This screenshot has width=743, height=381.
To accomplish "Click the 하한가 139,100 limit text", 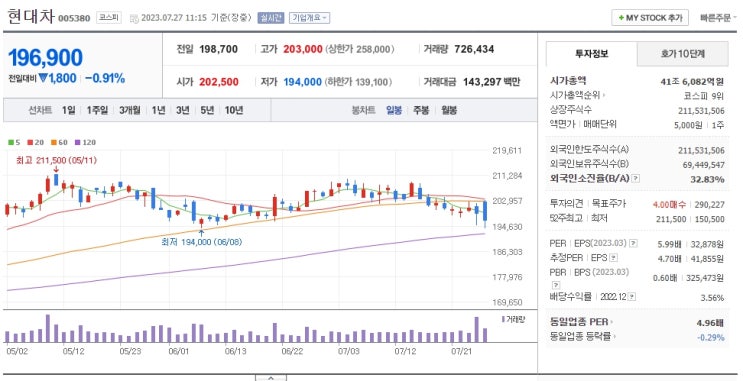I will 358,82.
